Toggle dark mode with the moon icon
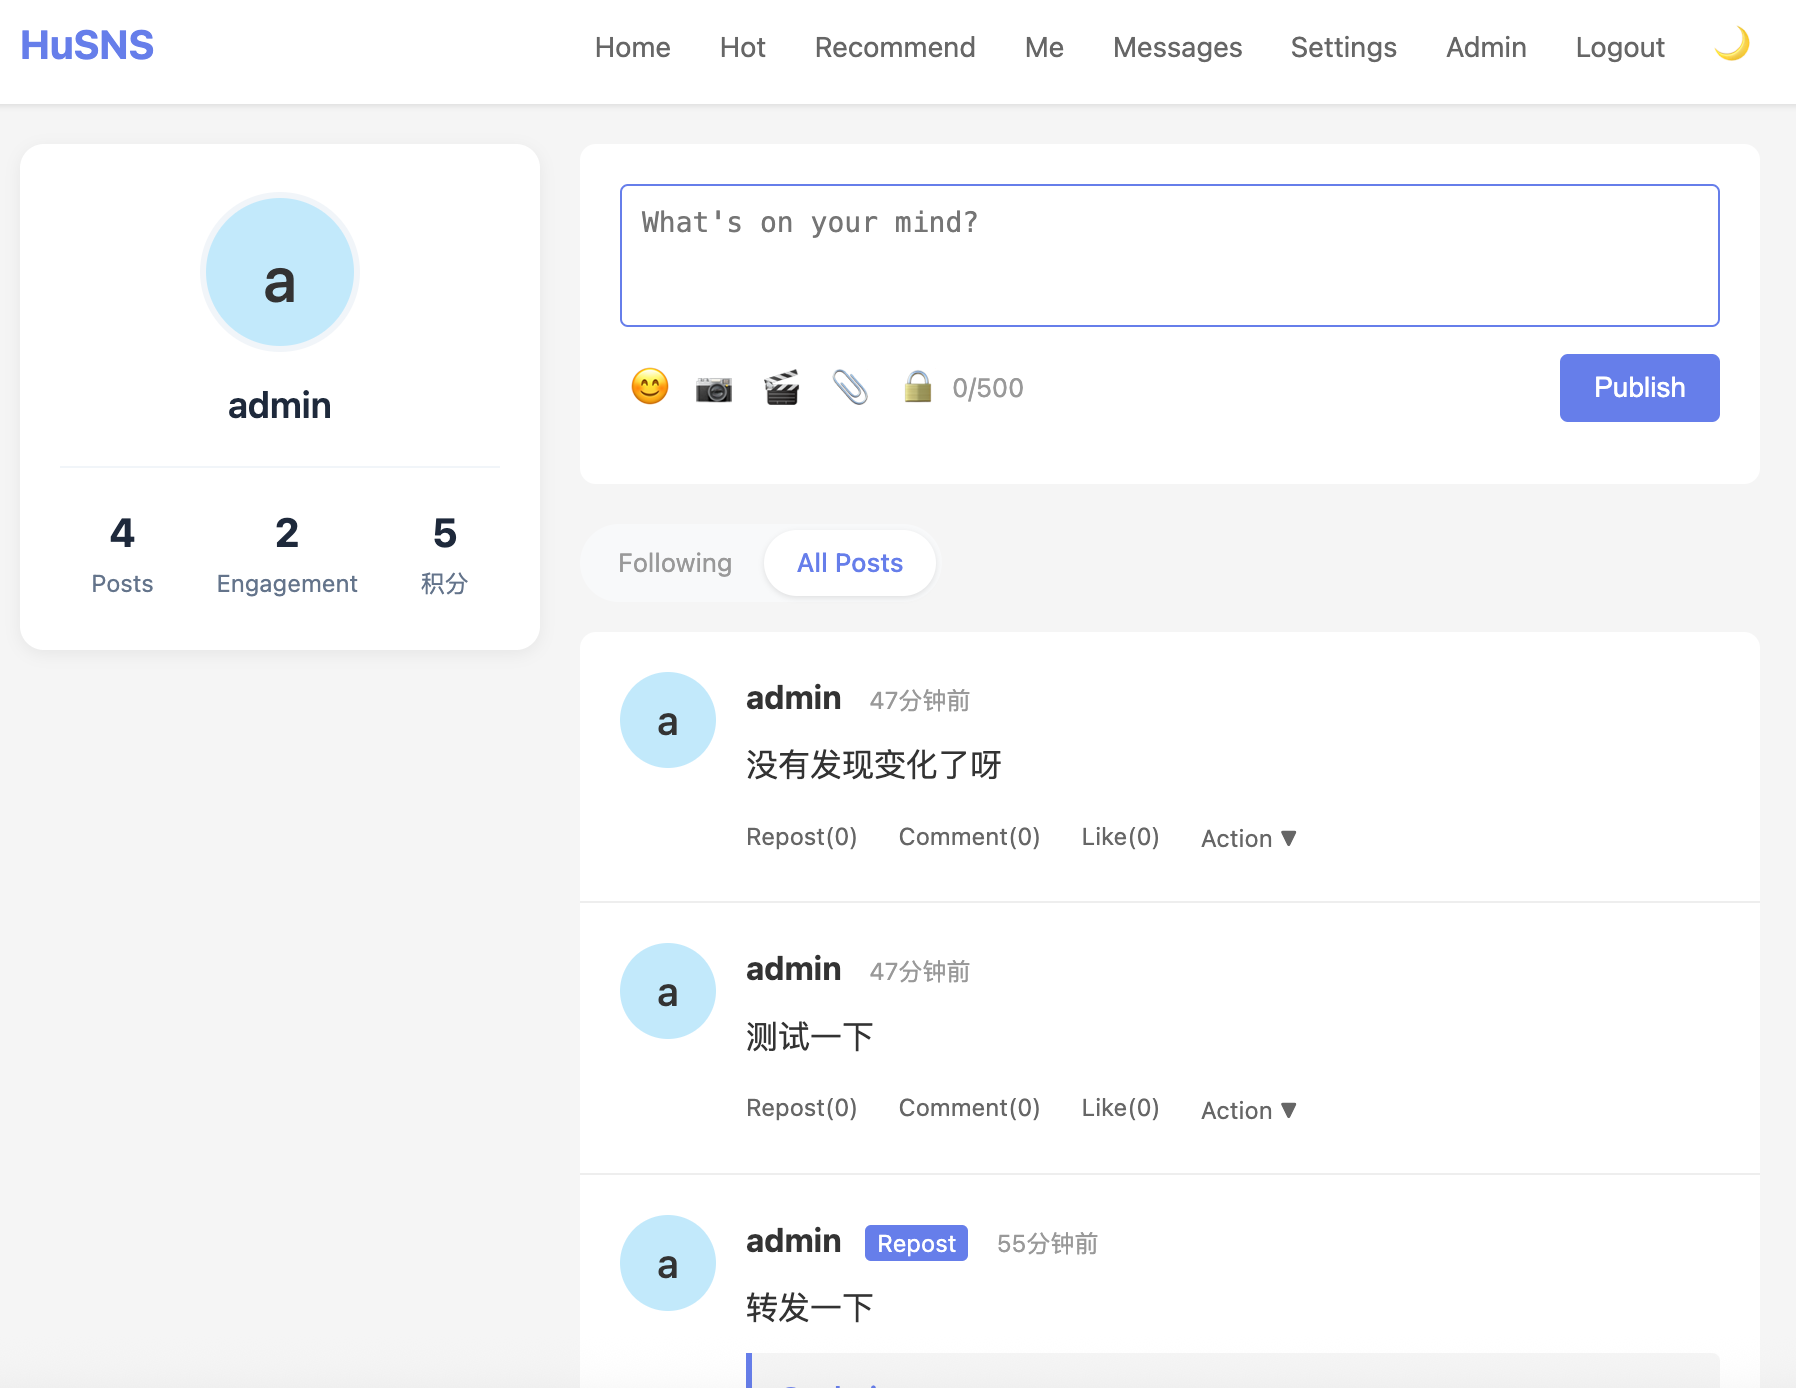The height and width of the screenshot is (1388, 1796). [x=1732, y=45]
